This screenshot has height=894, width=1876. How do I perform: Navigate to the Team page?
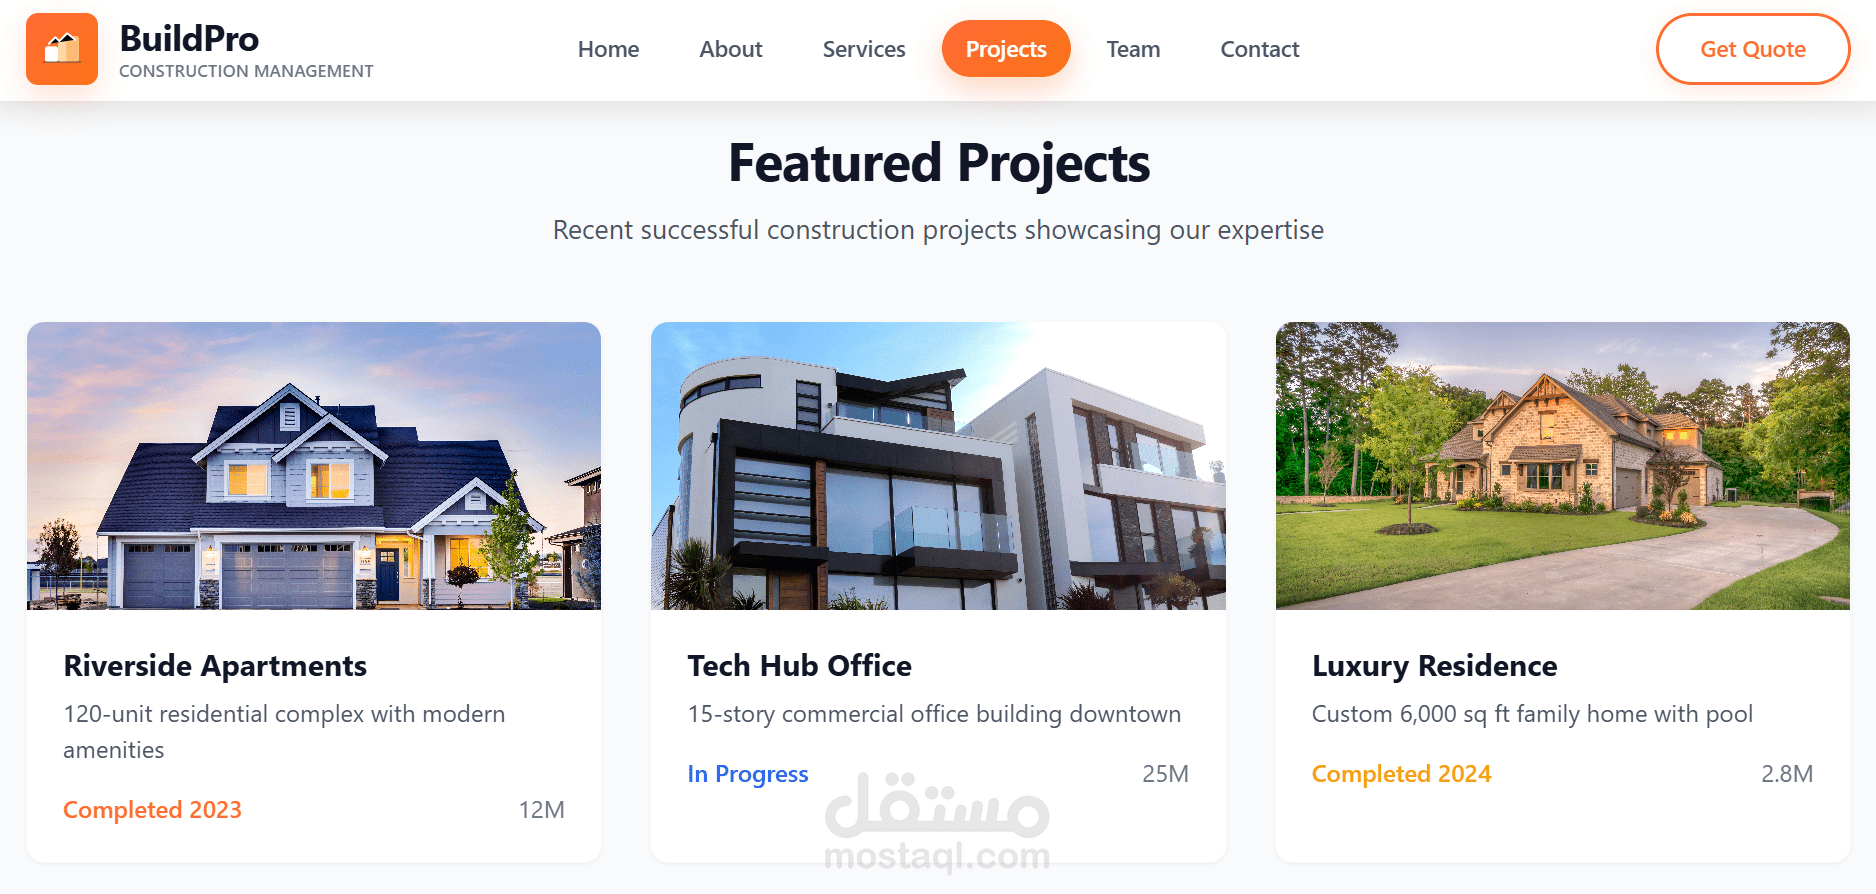pos(1133,49)
